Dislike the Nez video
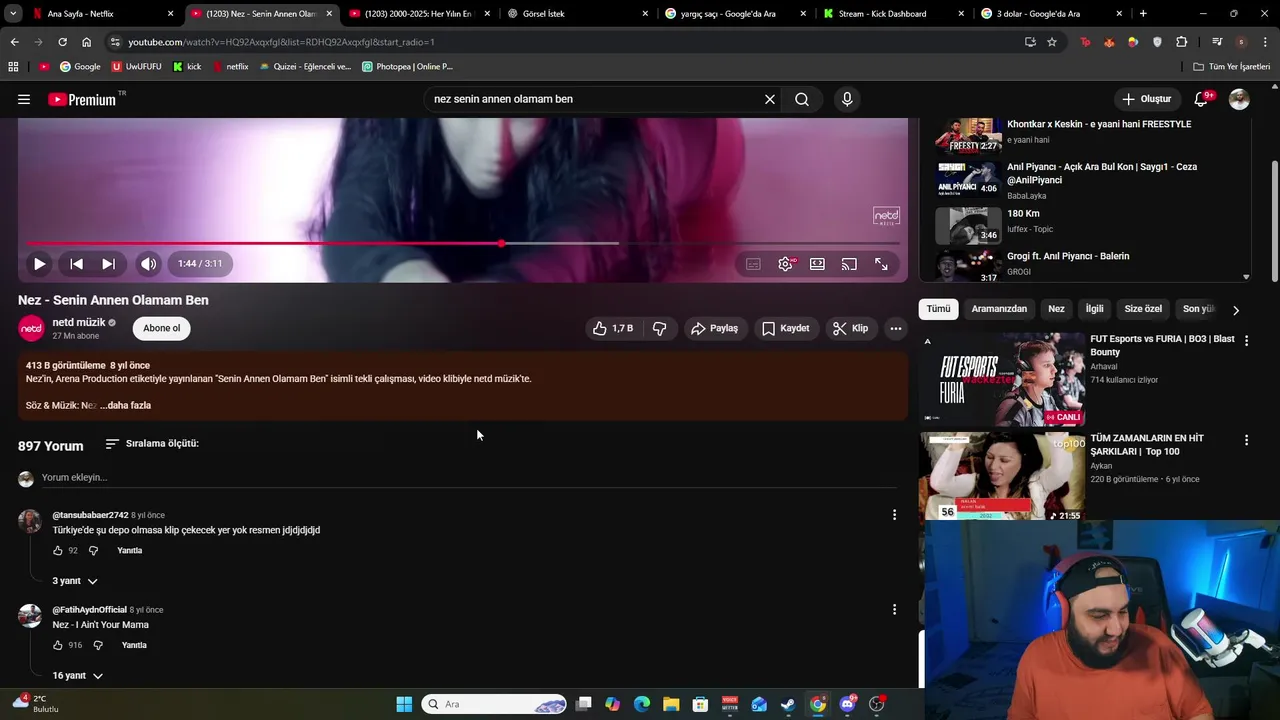 click(659, 328)
